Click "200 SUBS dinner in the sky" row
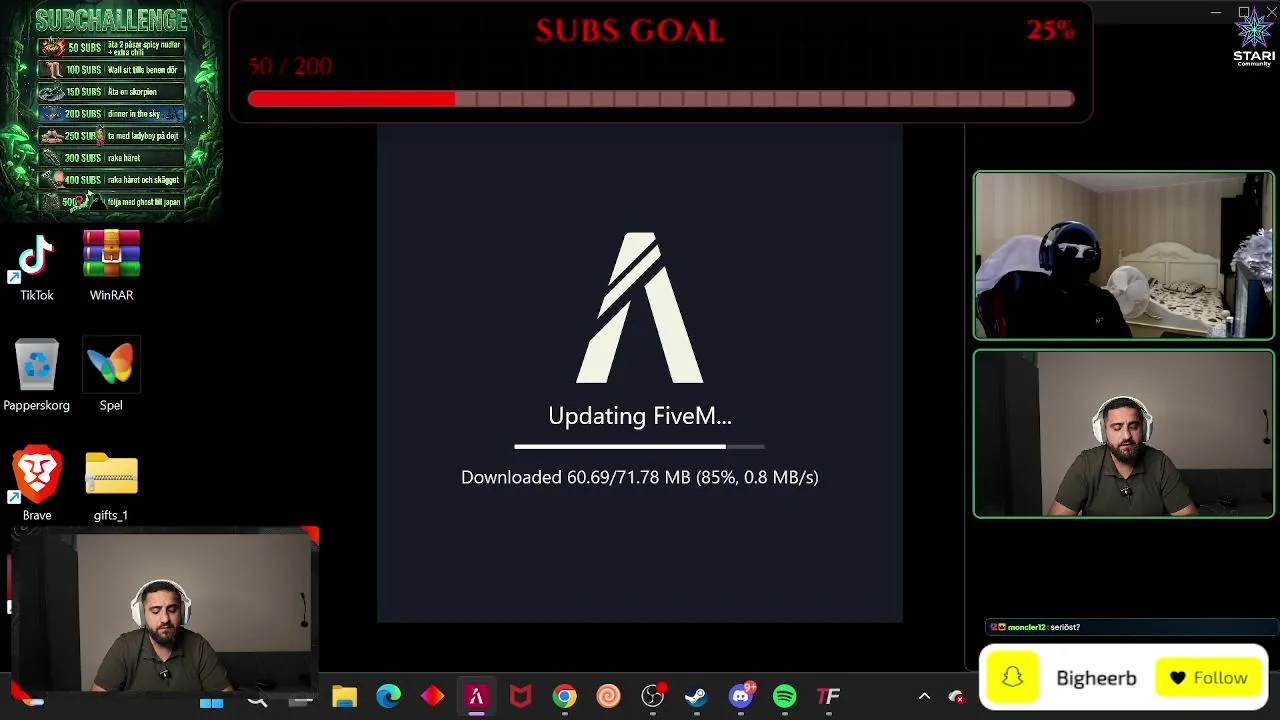The height and width of the screenshot is (720, 1280). click(112, 114)
